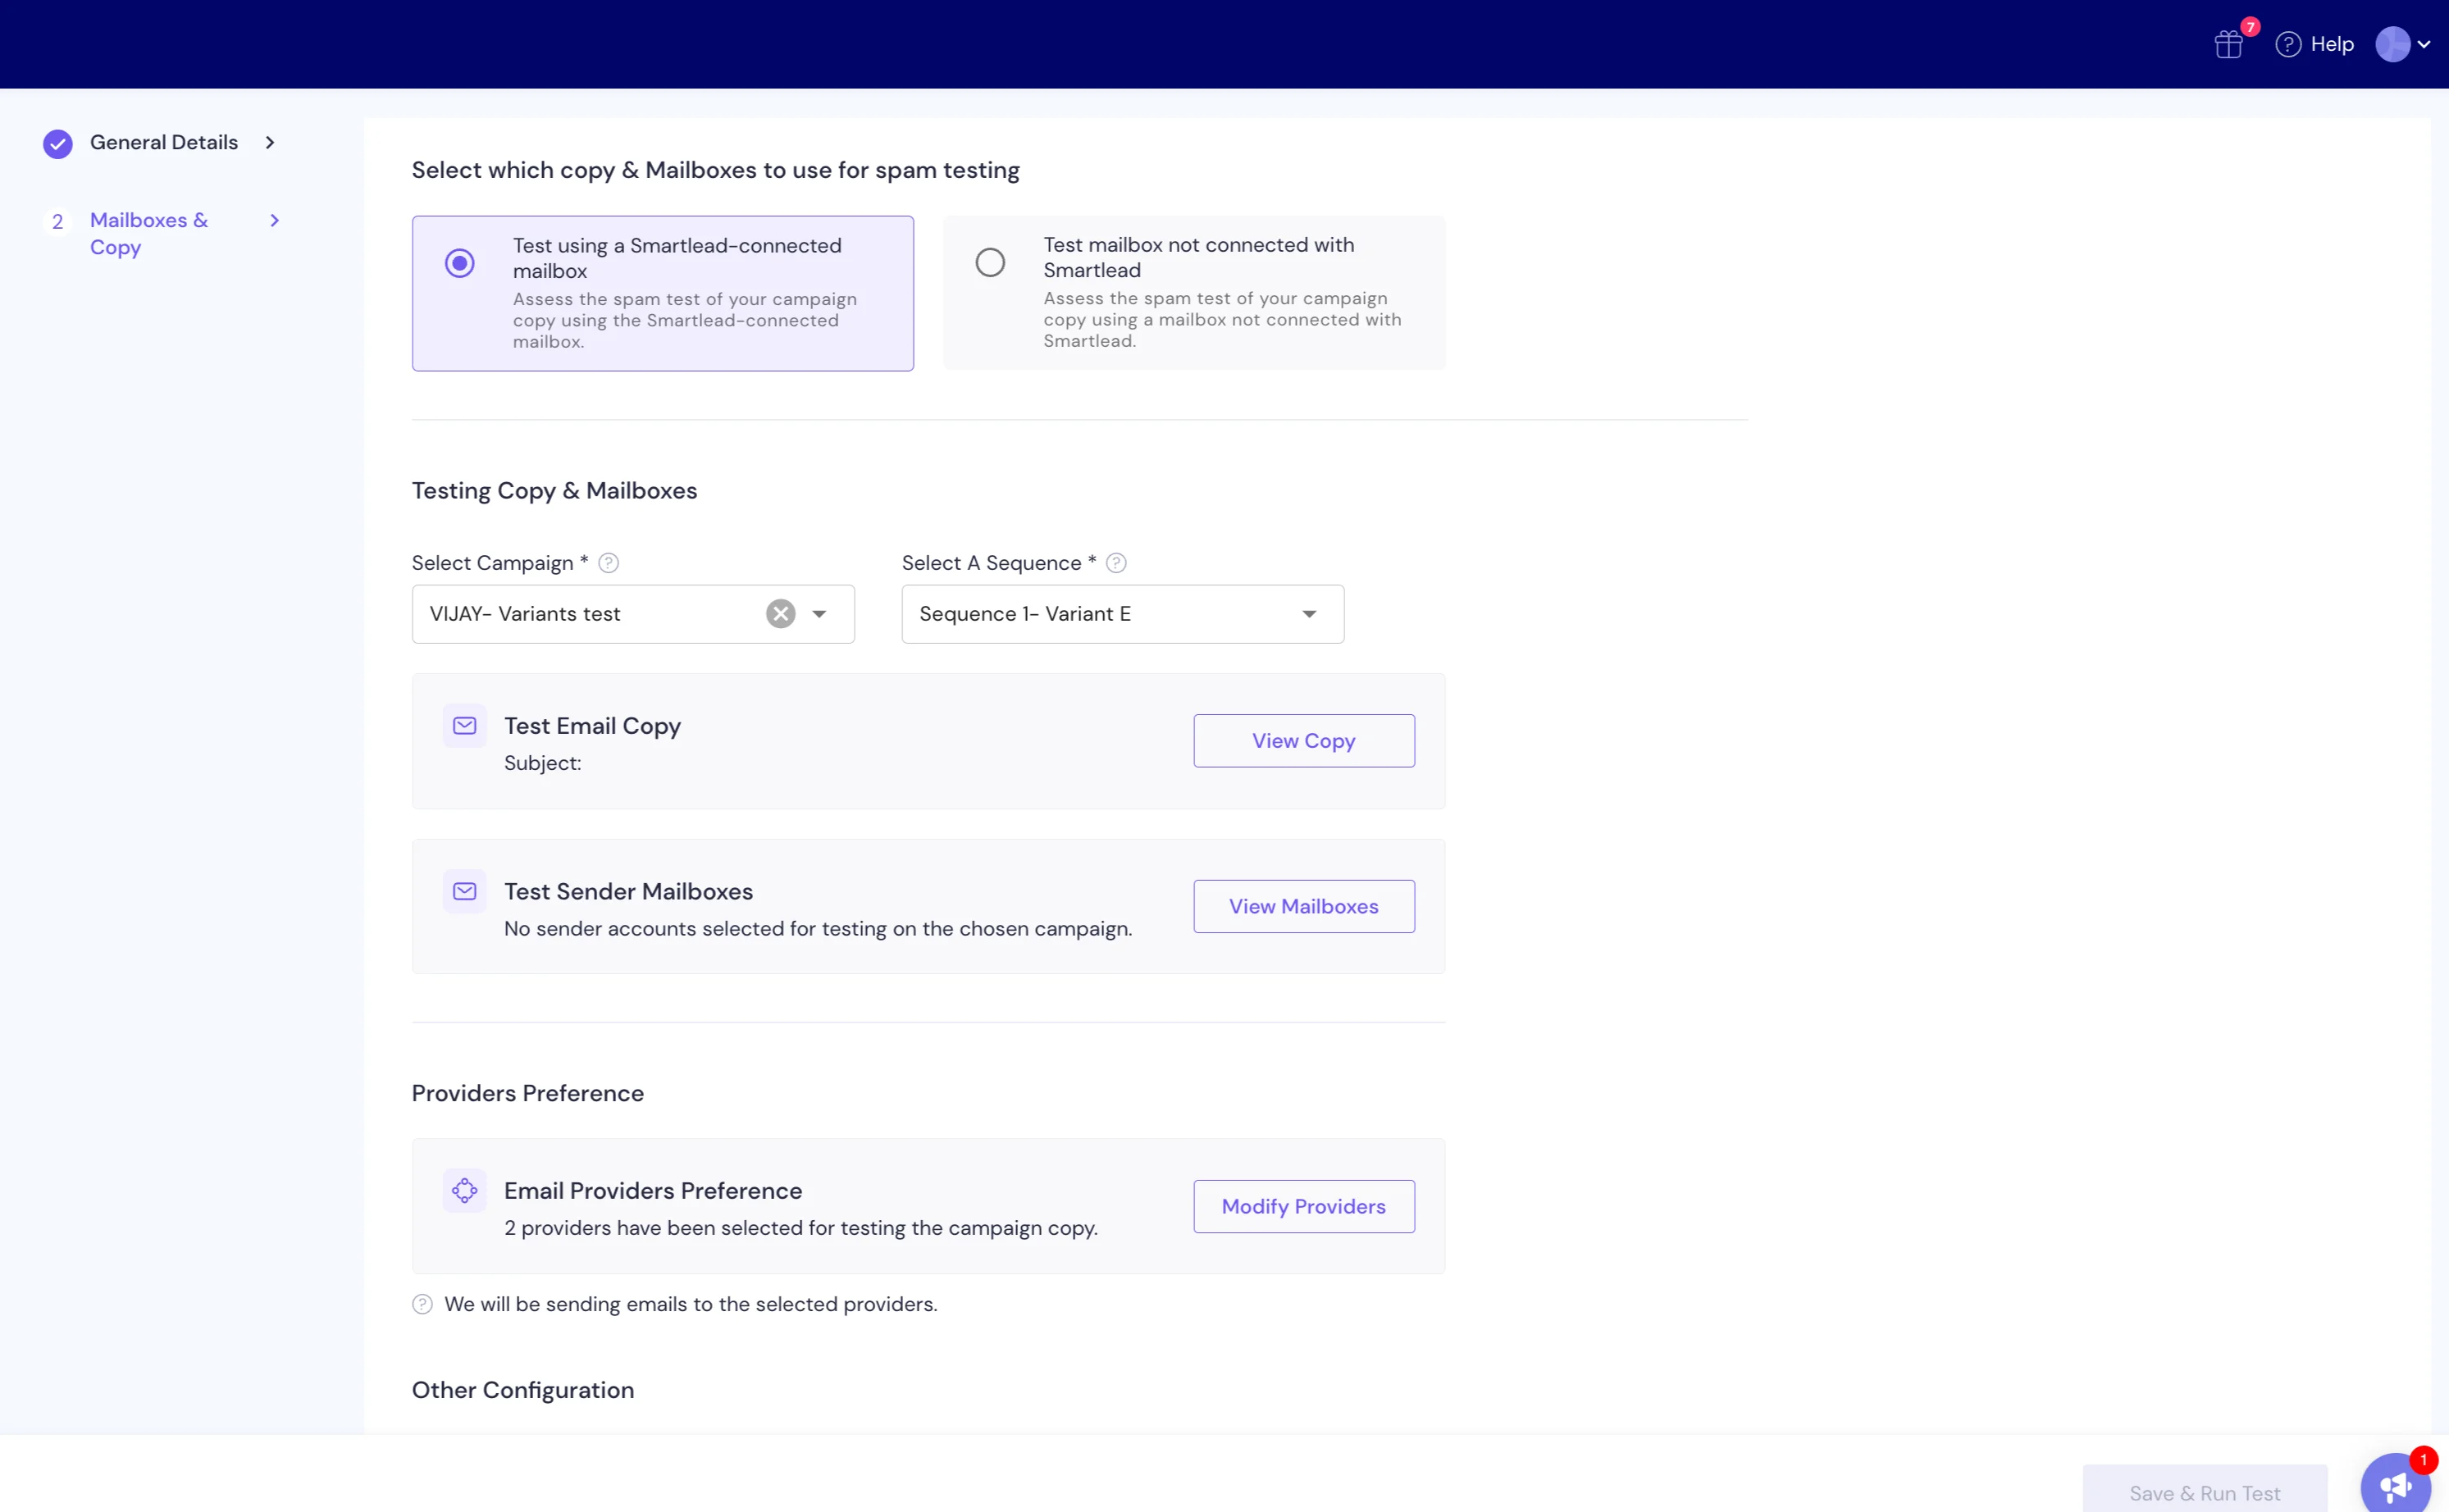The height and width of the screenshot is (1512, 2449).
Task: Click the View Copy button
Action: pos(1303,740)
